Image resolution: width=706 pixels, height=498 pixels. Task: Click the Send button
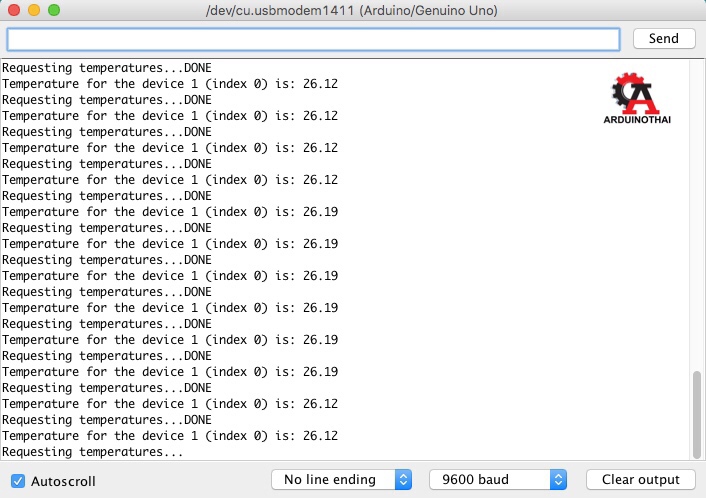[664, 39]
